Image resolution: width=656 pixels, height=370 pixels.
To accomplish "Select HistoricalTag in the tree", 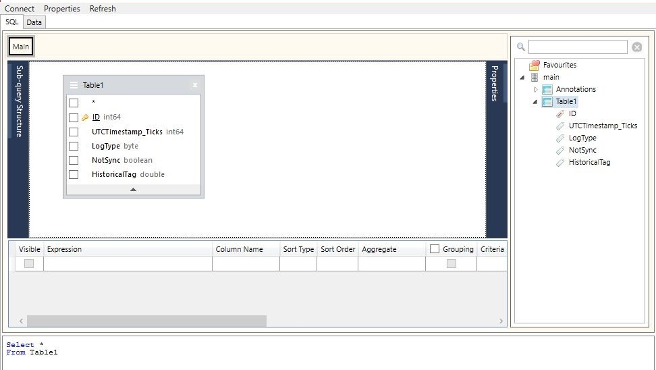I will pos(589,162).
